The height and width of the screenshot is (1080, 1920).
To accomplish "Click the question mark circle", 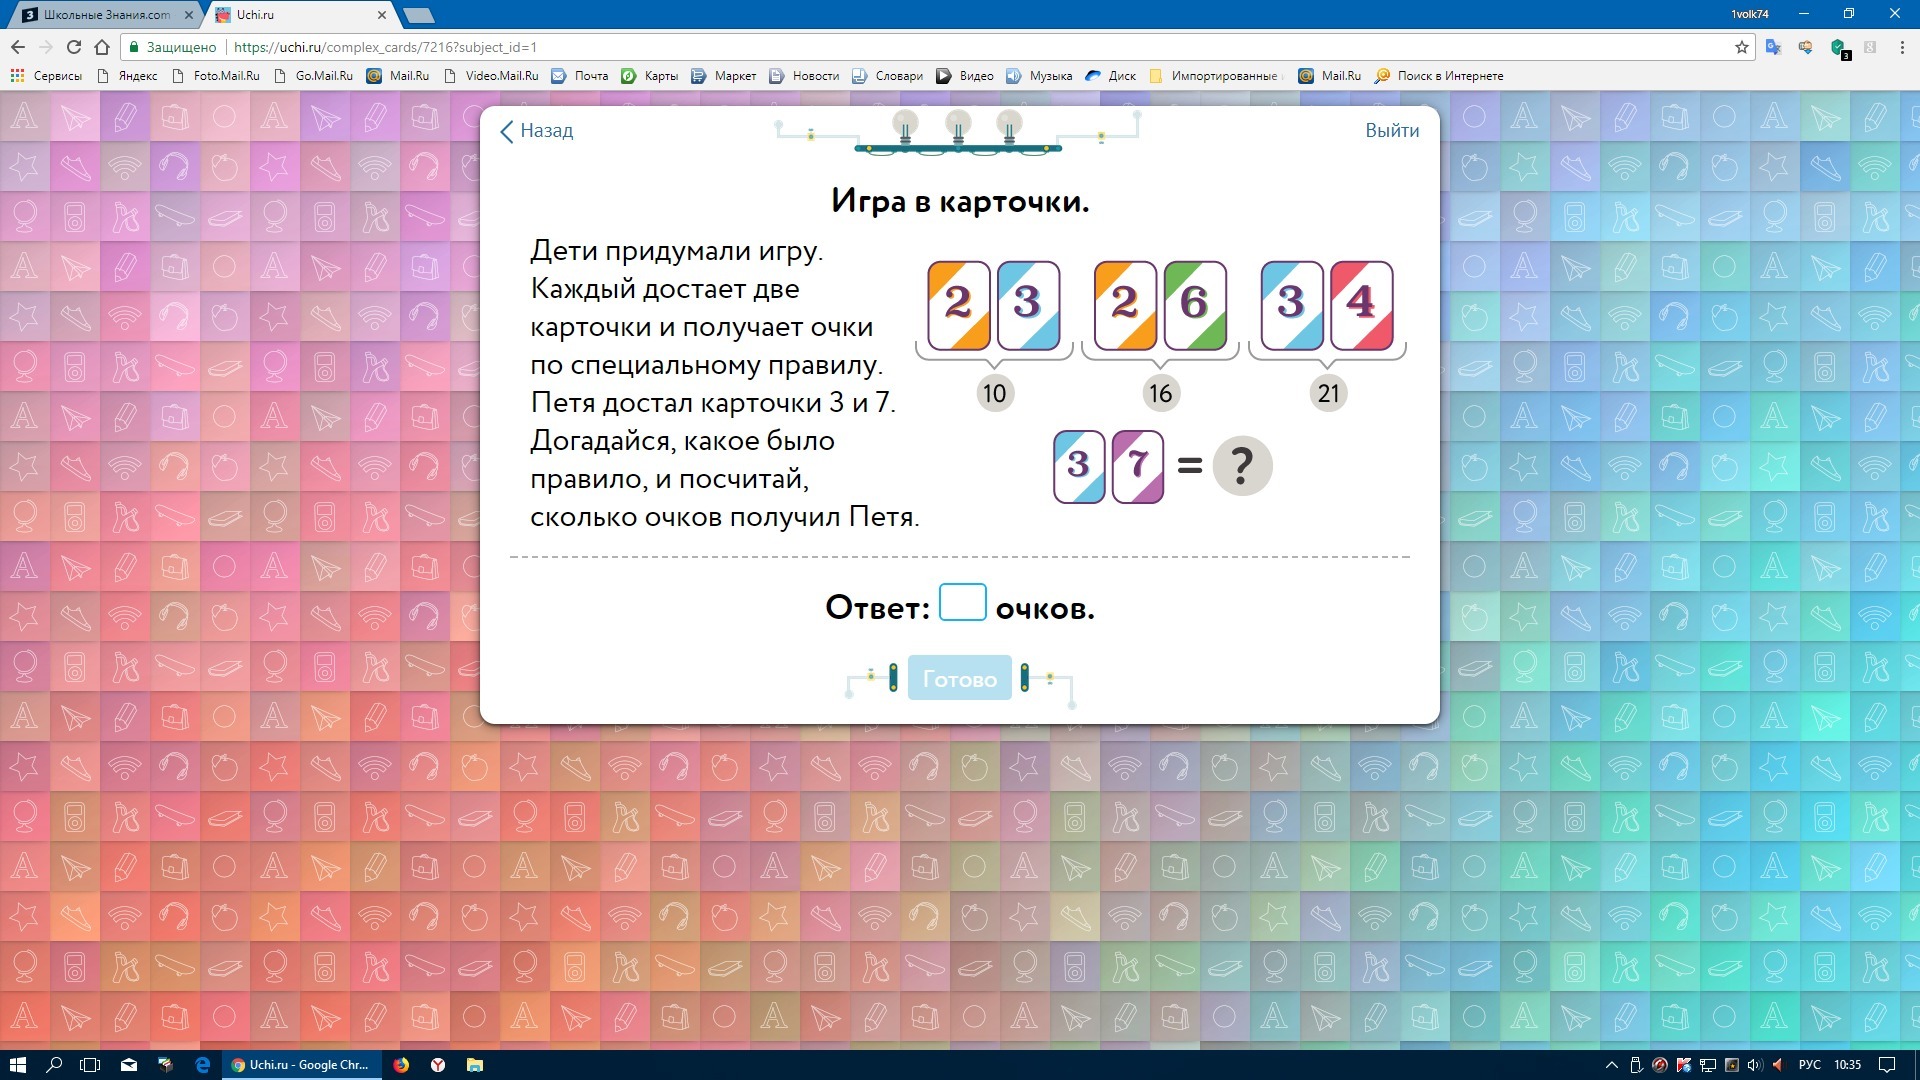I will (1241, 466).
